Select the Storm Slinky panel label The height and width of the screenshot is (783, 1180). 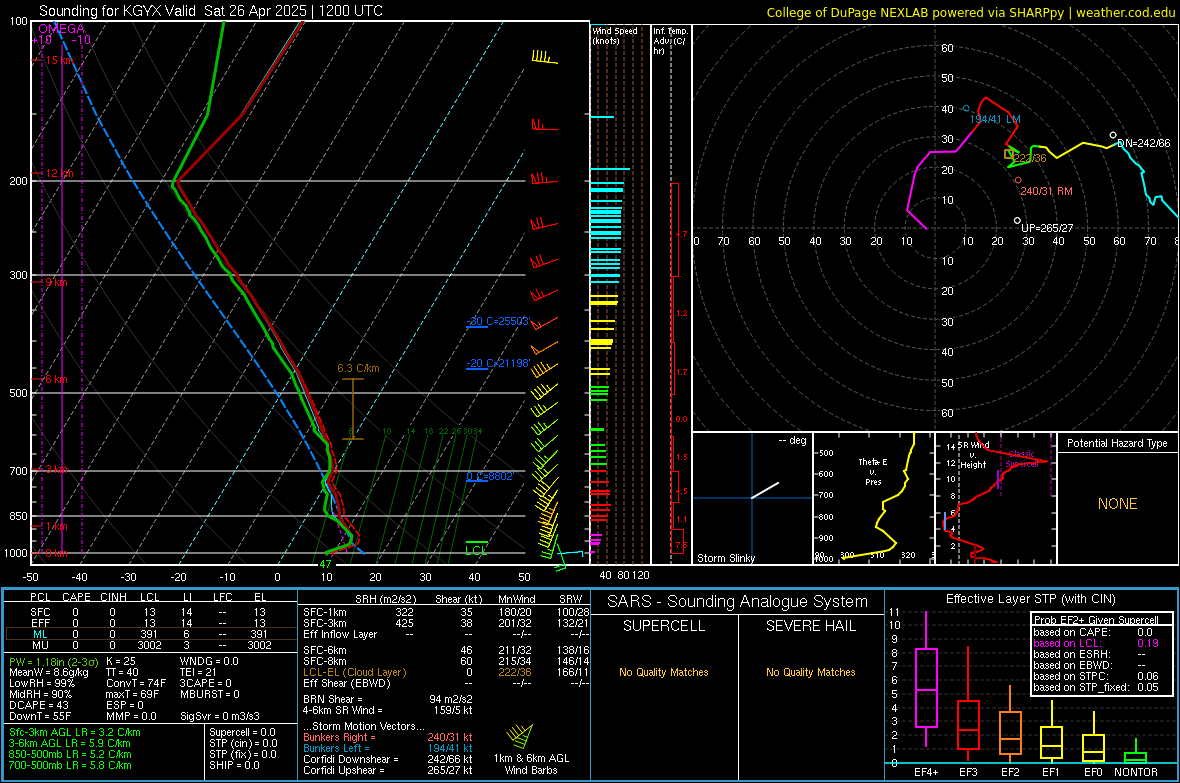click(725, 558)
